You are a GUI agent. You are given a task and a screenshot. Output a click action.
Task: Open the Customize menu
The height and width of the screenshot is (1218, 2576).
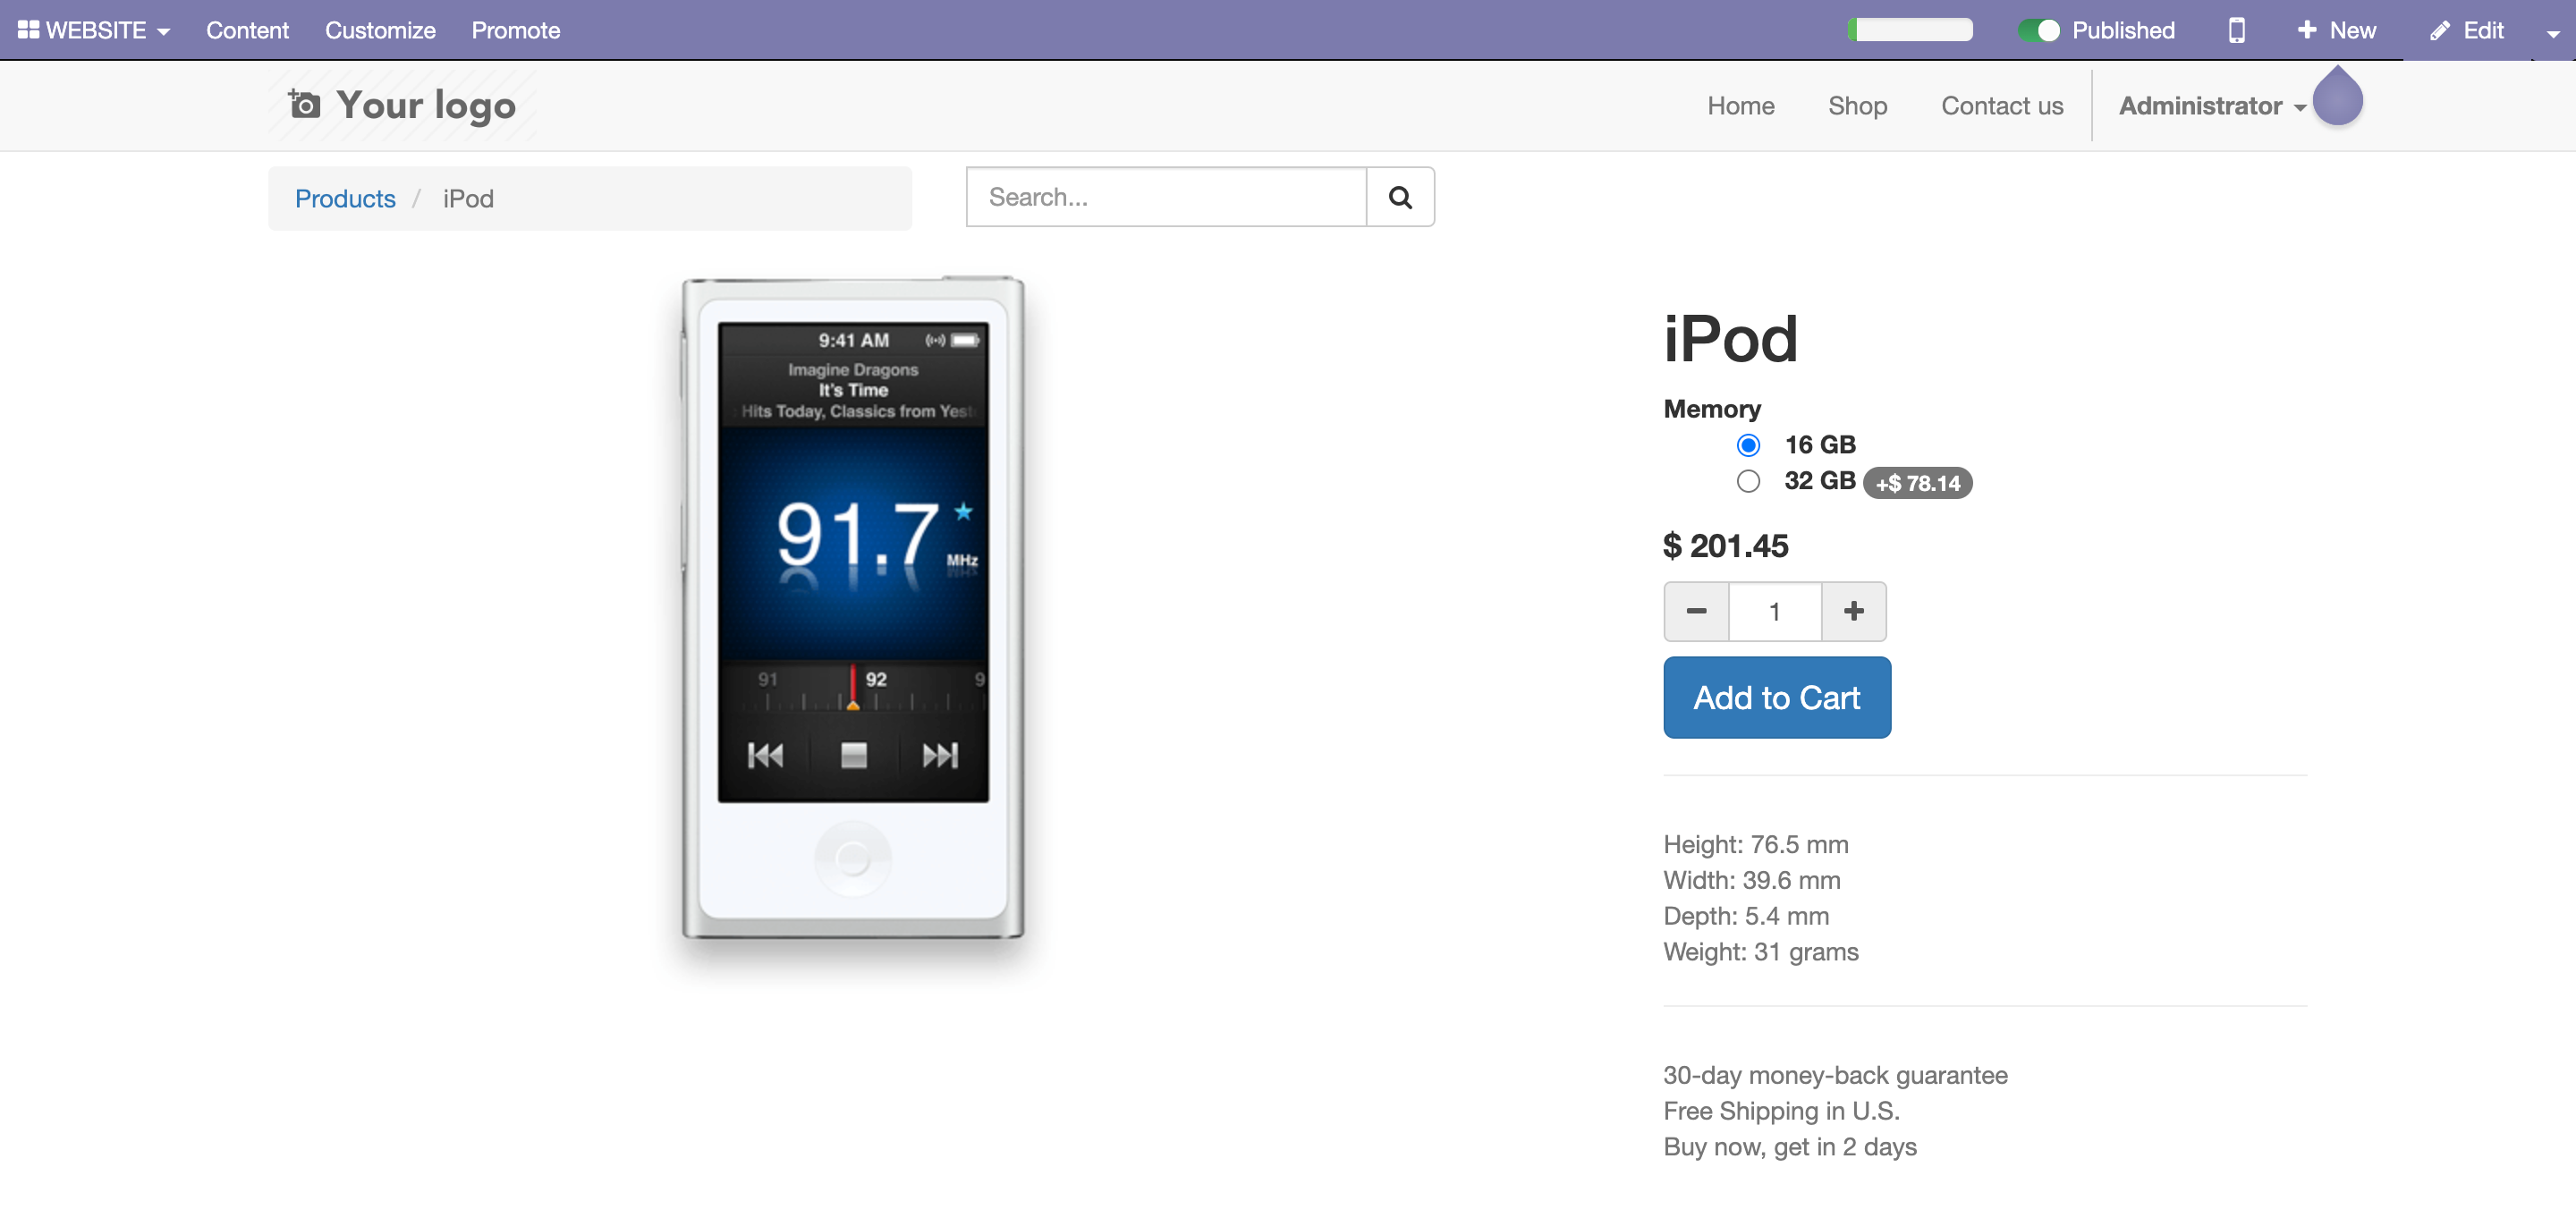(380, 30)
